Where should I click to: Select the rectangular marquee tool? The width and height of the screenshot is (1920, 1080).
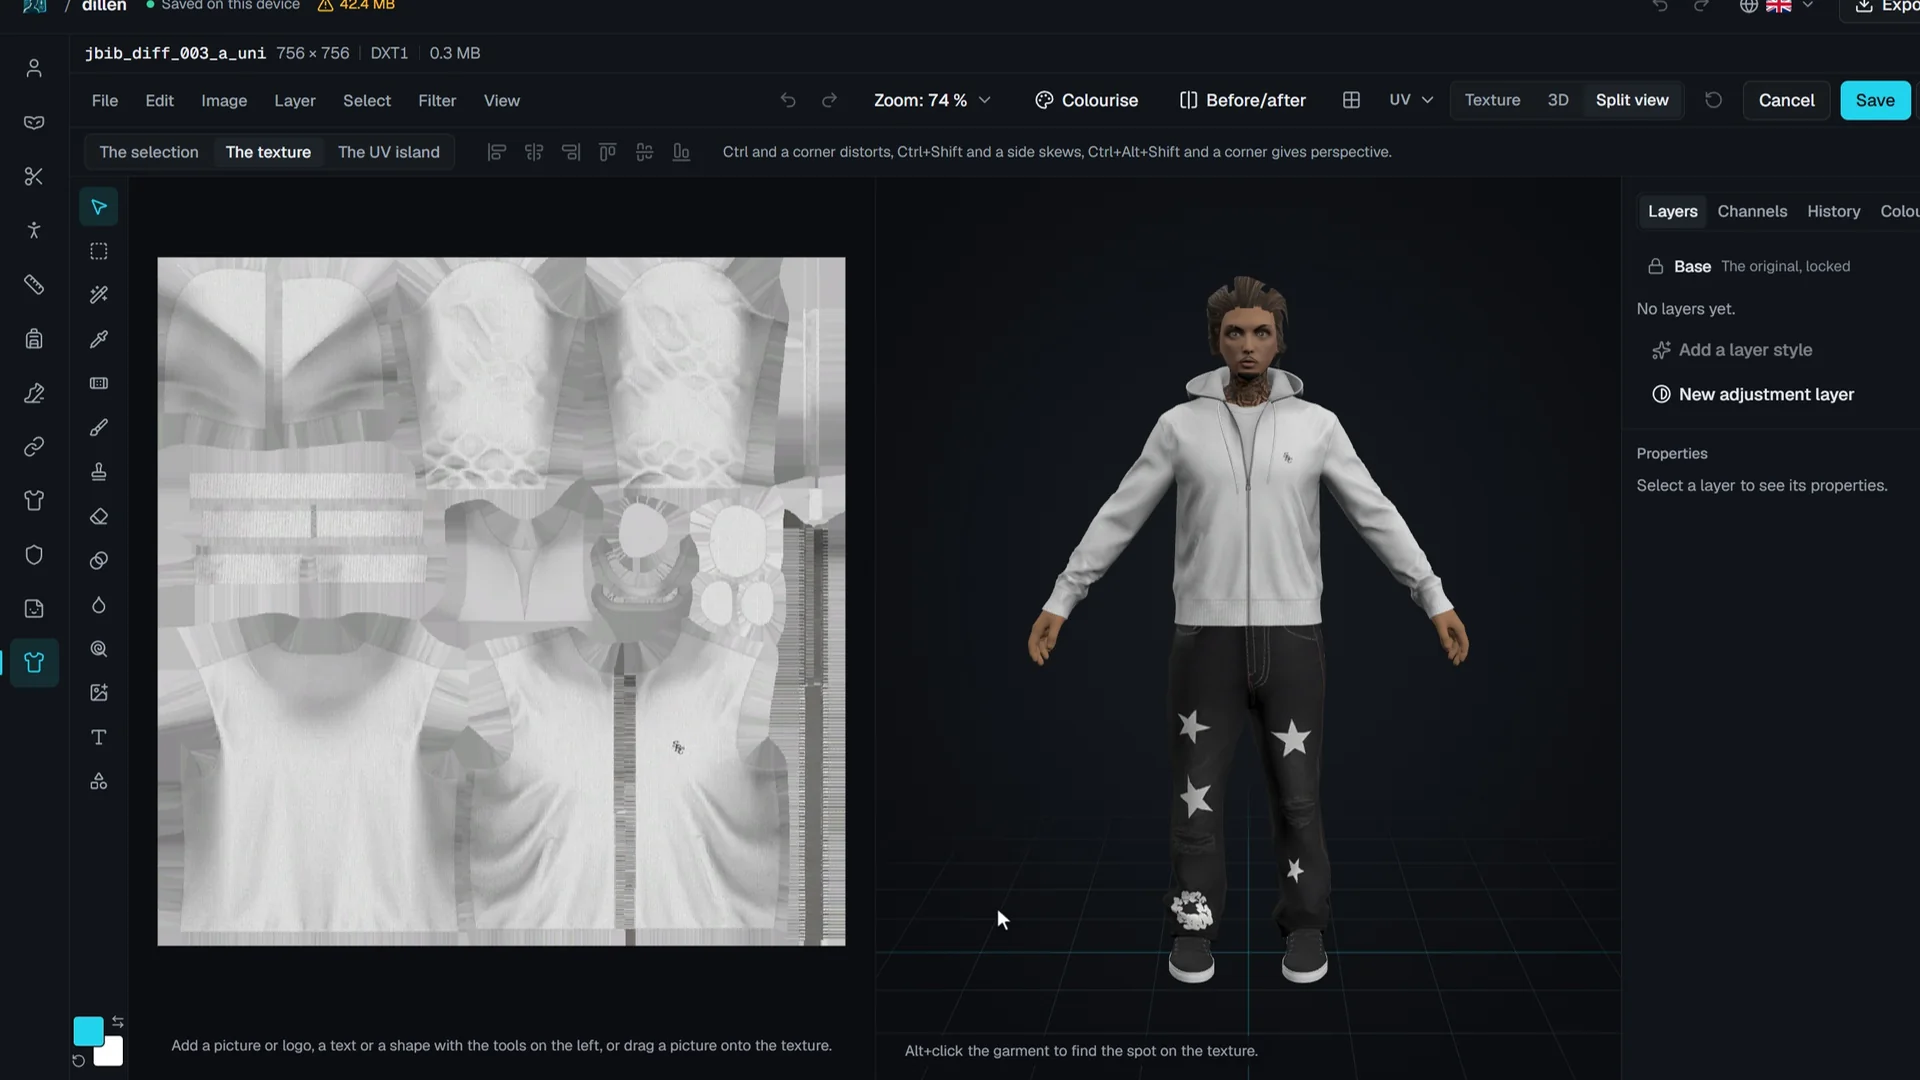(99, 251)
